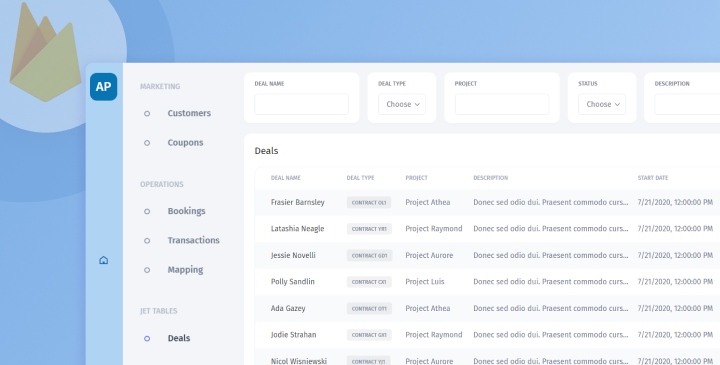Viewport: 720px width, 365px height.
Task: Select the Nicol Wisniewski deal name
Action: [x=298, y=361]
